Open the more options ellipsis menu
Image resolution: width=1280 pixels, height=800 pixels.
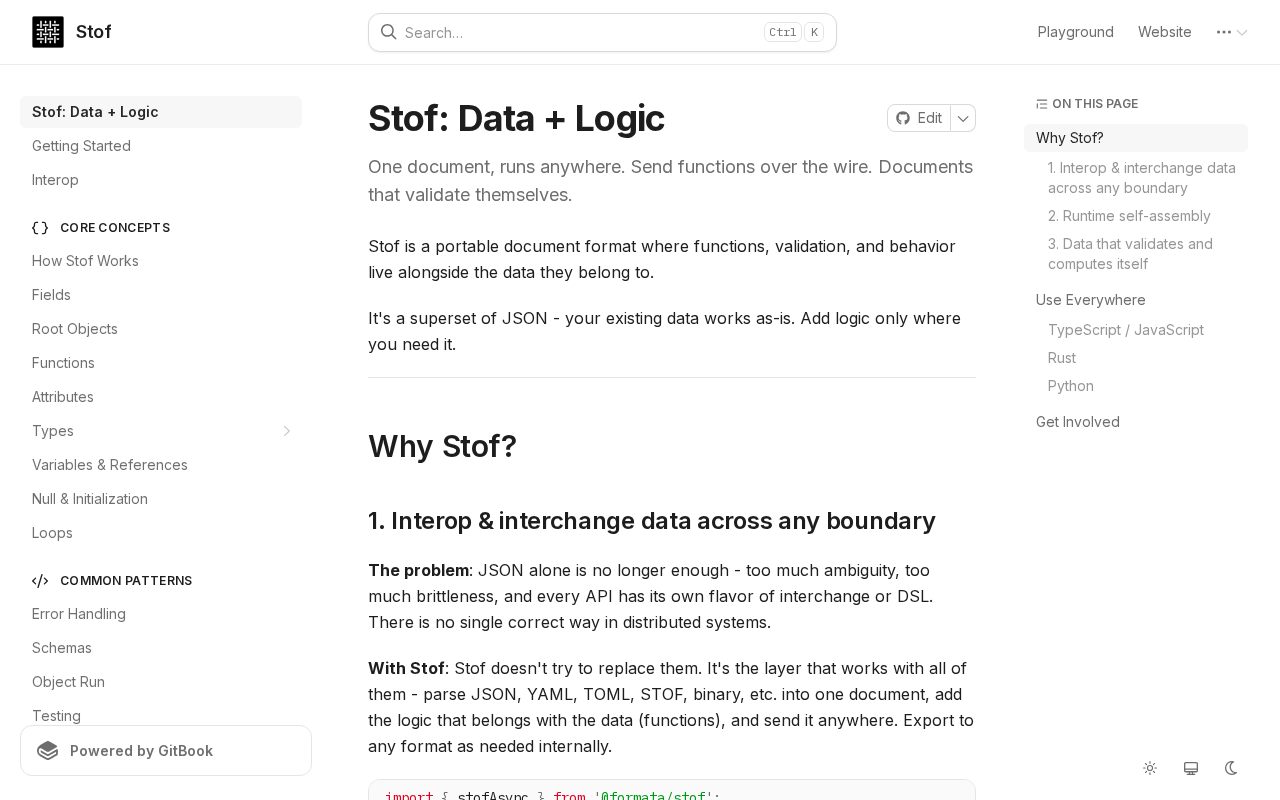1231,32
